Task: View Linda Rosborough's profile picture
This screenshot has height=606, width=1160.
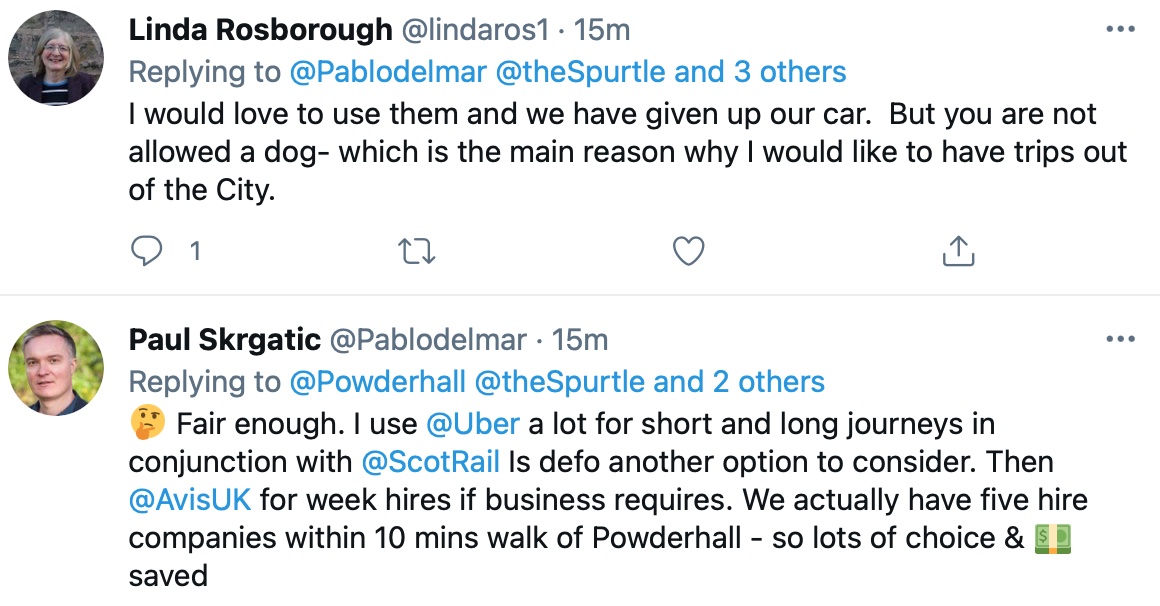Action: [x=56, y=58]
